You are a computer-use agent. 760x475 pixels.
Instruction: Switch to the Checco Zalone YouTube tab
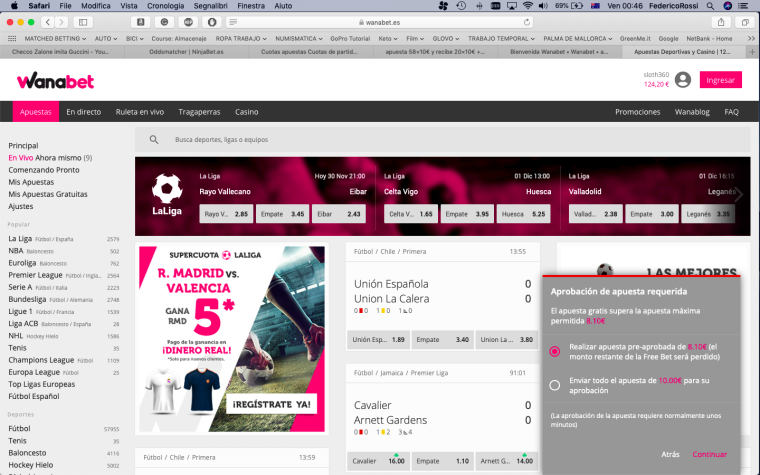(62, 51)
